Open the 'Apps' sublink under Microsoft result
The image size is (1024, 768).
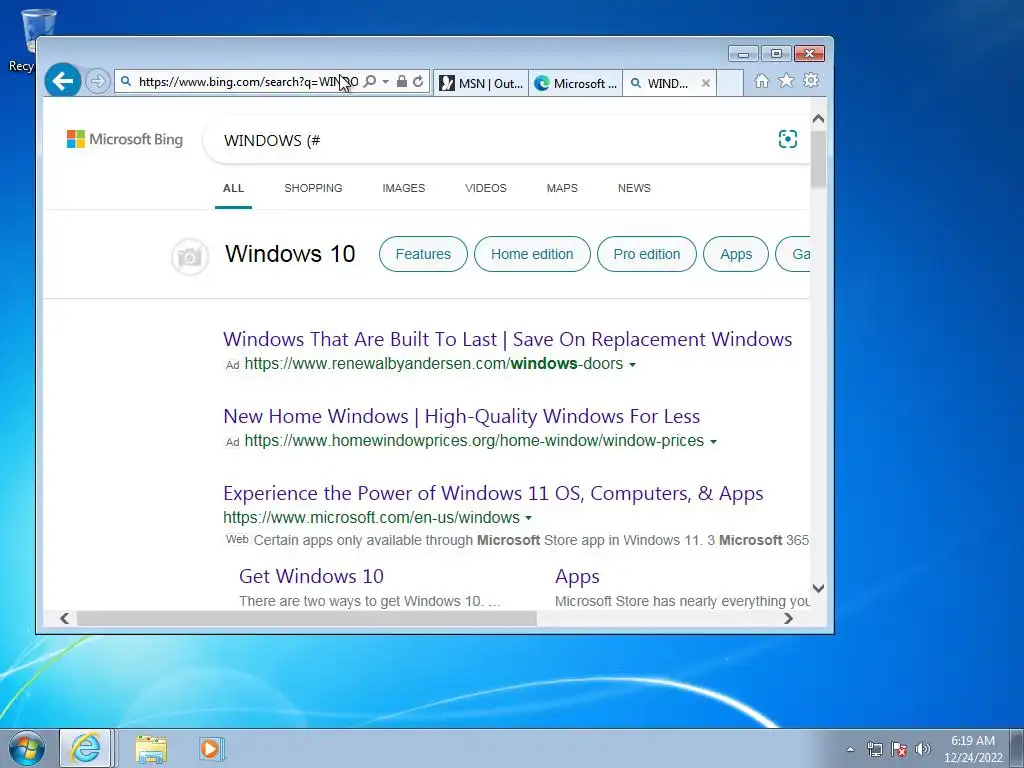(577, 577)
